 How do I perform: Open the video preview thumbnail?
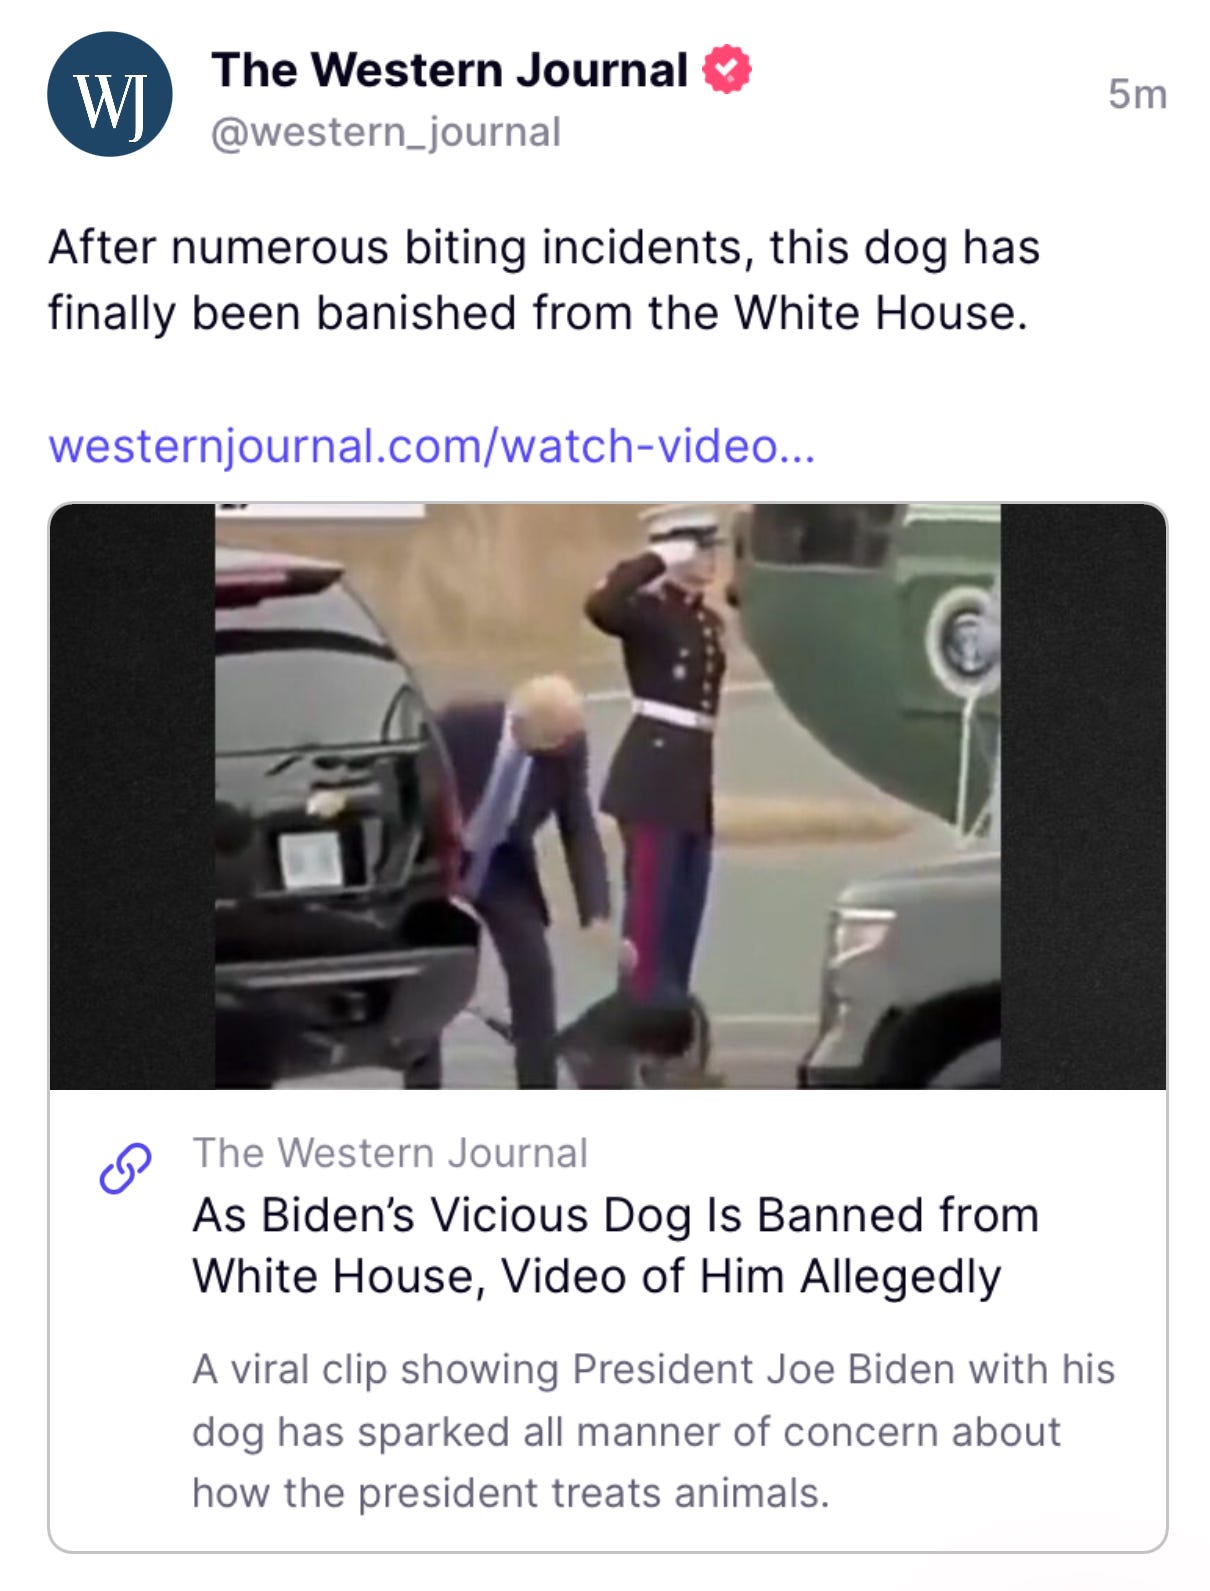tap(607, 796)
